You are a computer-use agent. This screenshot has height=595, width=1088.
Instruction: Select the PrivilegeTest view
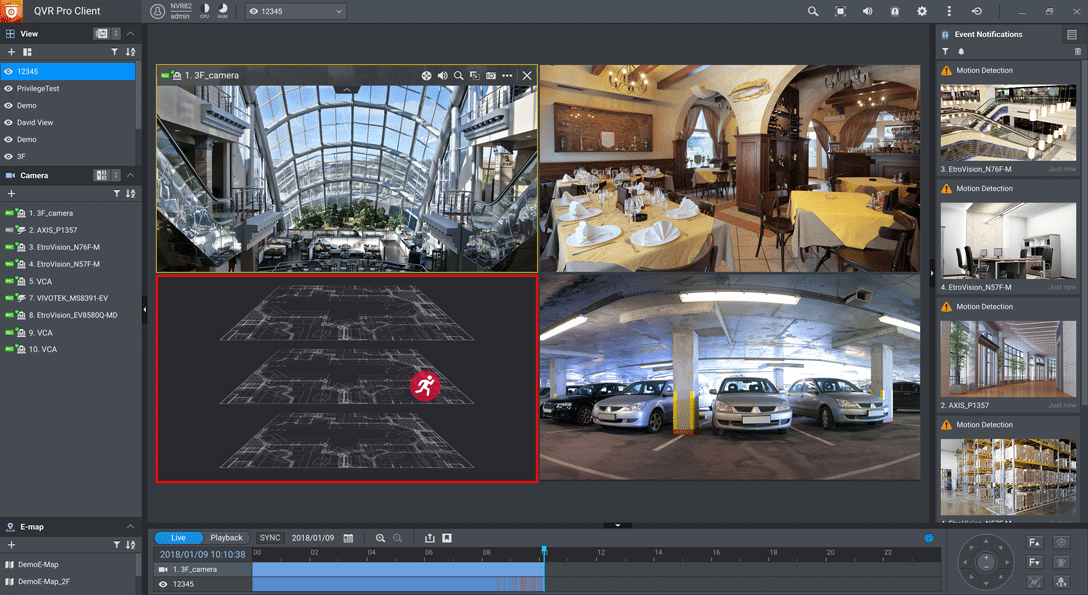(38, 89)
